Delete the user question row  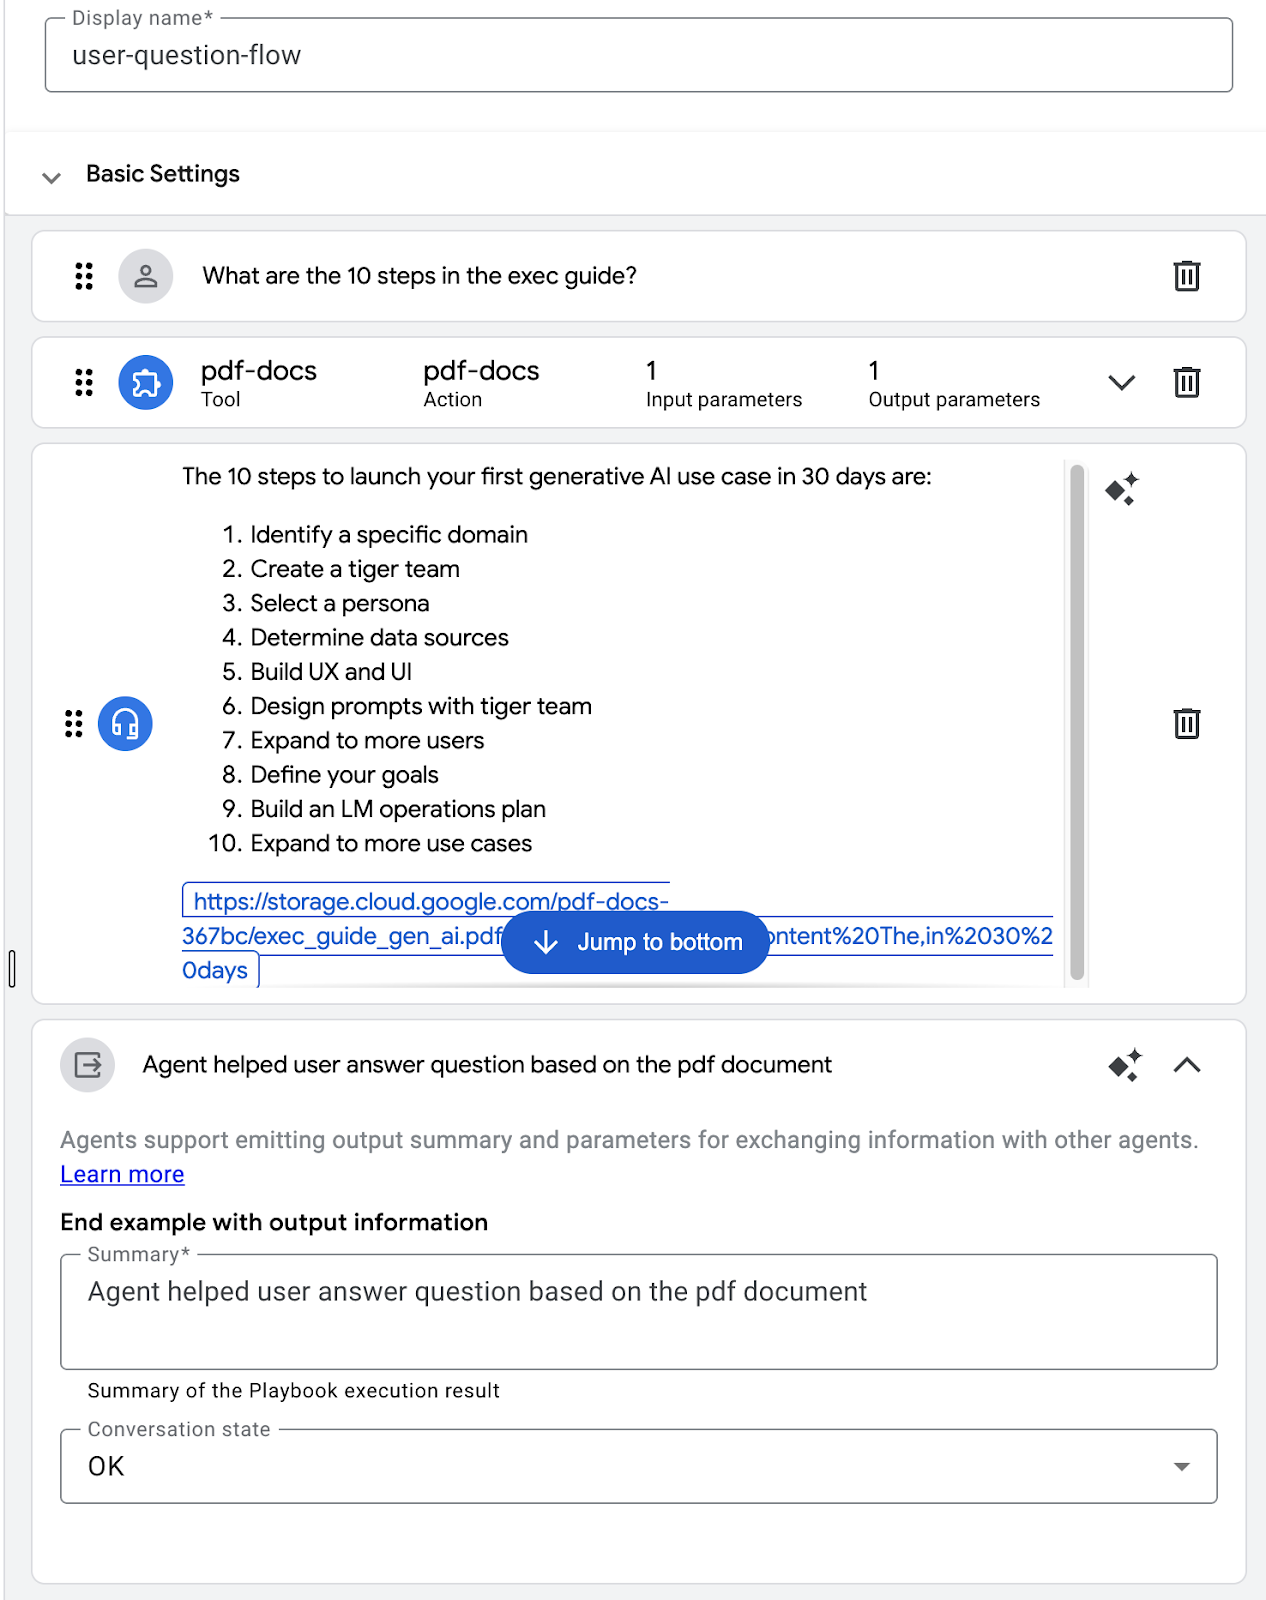click(1186, 276)
